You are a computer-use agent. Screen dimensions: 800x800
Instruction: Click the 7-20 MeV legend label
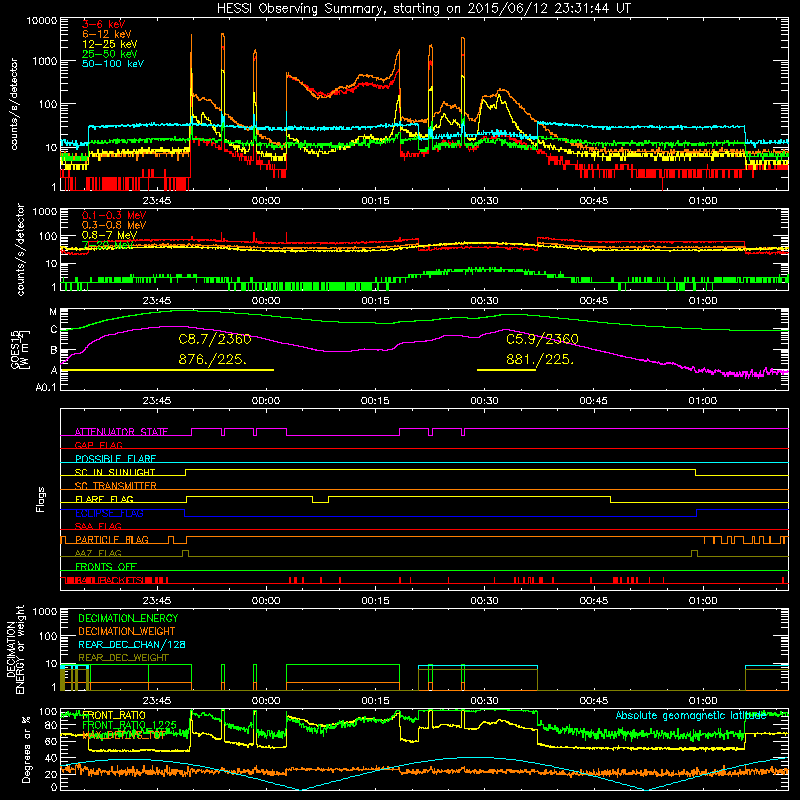(x=108, y=245)
